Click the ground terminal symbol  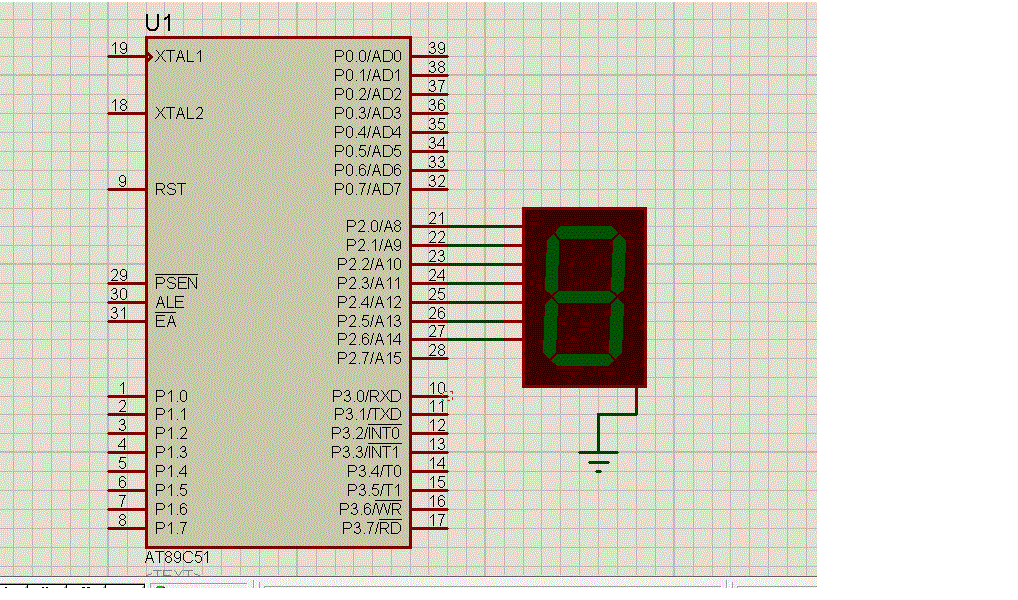tap(598, 462)
